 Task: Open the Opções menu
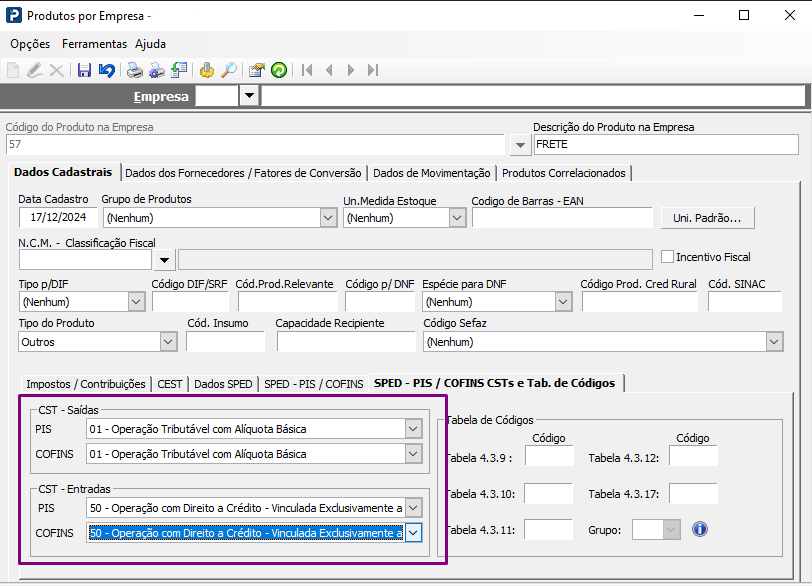[x=30, y=44]
